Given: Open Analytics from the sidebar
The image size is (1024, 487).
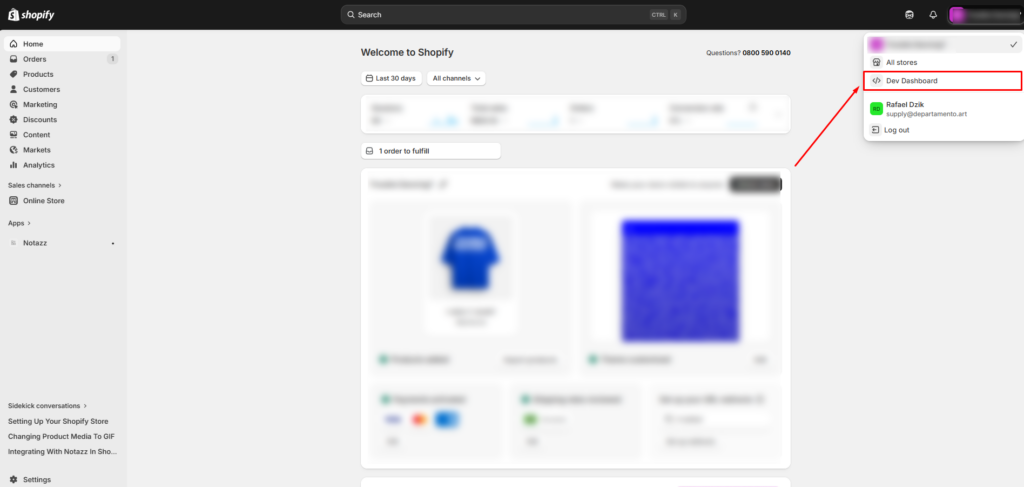Looking at the screenshot, I should click(38, 165).
